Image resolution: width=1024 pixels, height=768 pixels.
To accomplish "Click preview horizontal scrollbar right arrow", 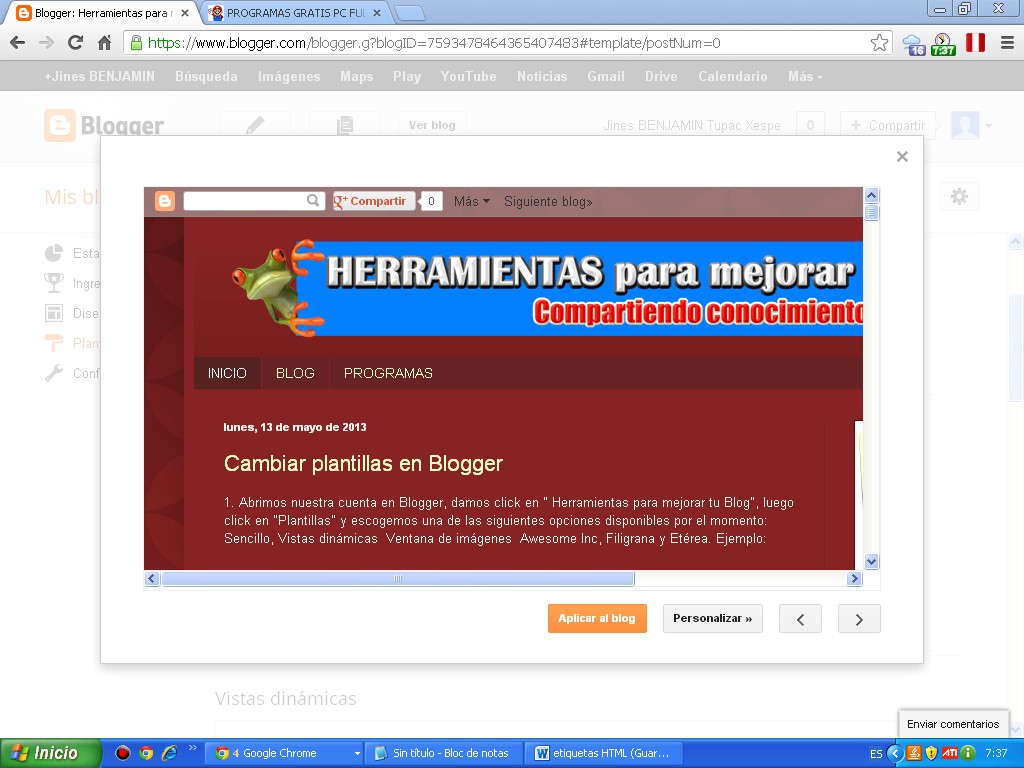I will tap(854, 579).
